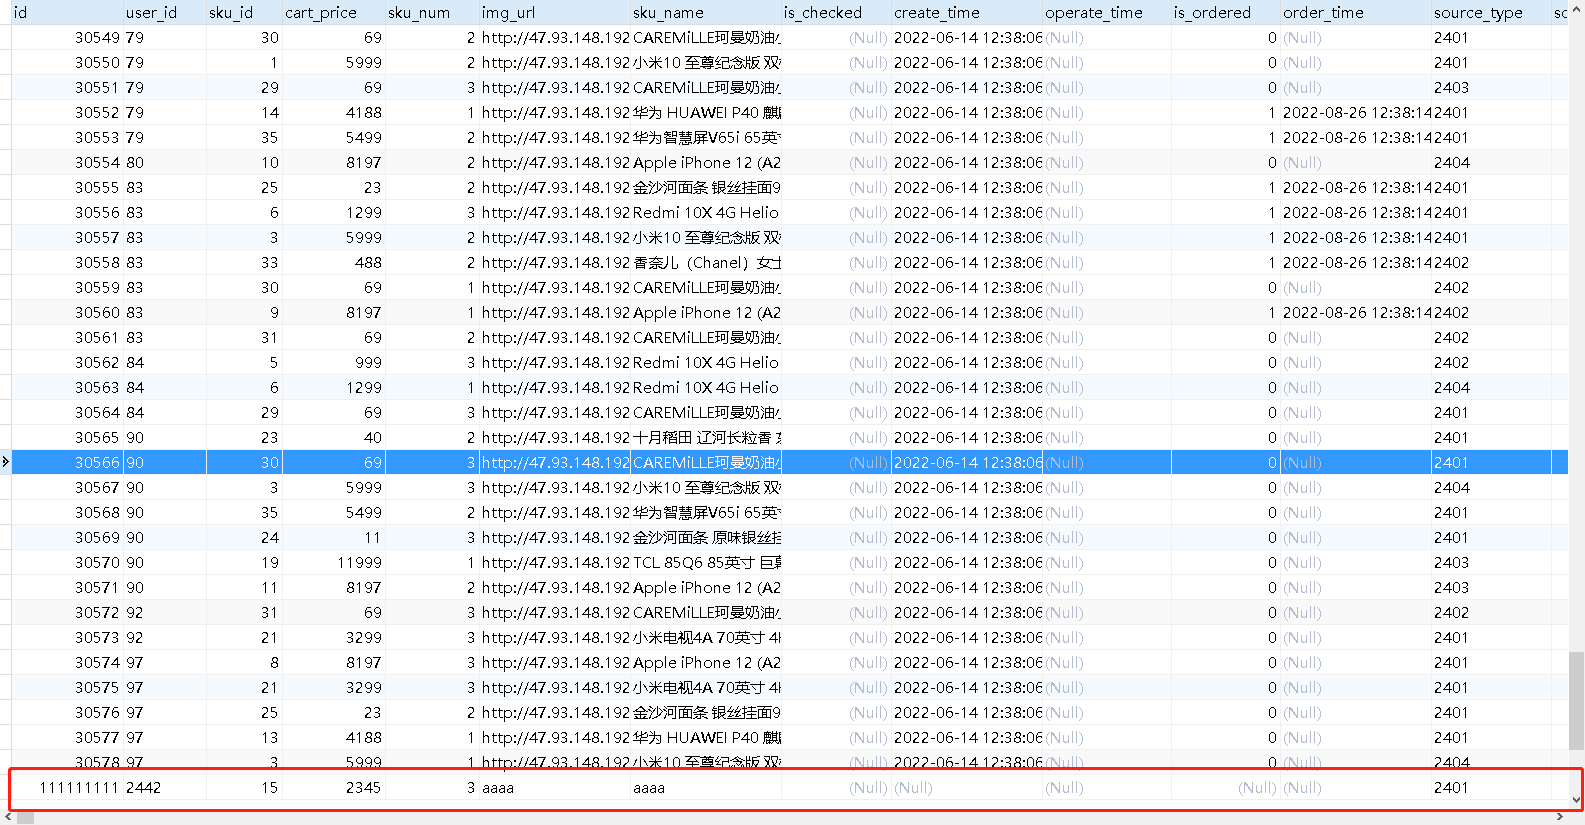Click create_time (Null) in last row
This screenshot has height=825, width=1585.
(x=967, y=787)
